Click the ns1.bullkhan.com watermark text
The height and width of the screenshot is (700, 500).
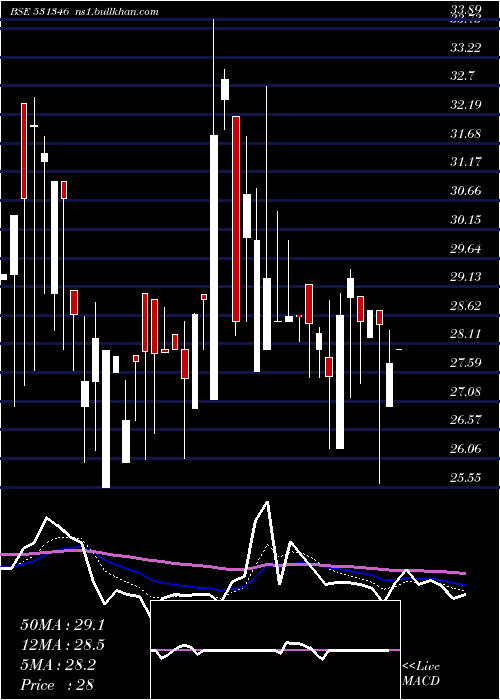[116, 12]
